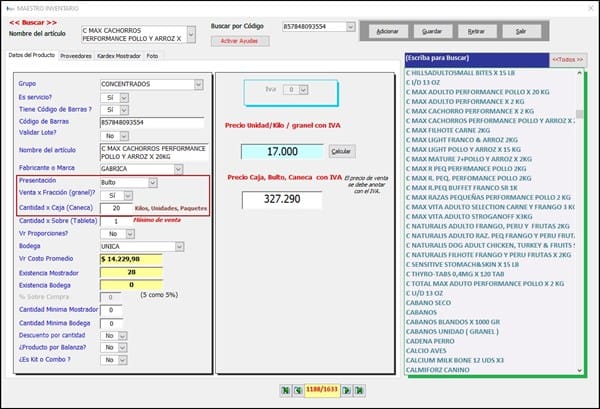Click the << Buscar >> label

click(33, 23)
